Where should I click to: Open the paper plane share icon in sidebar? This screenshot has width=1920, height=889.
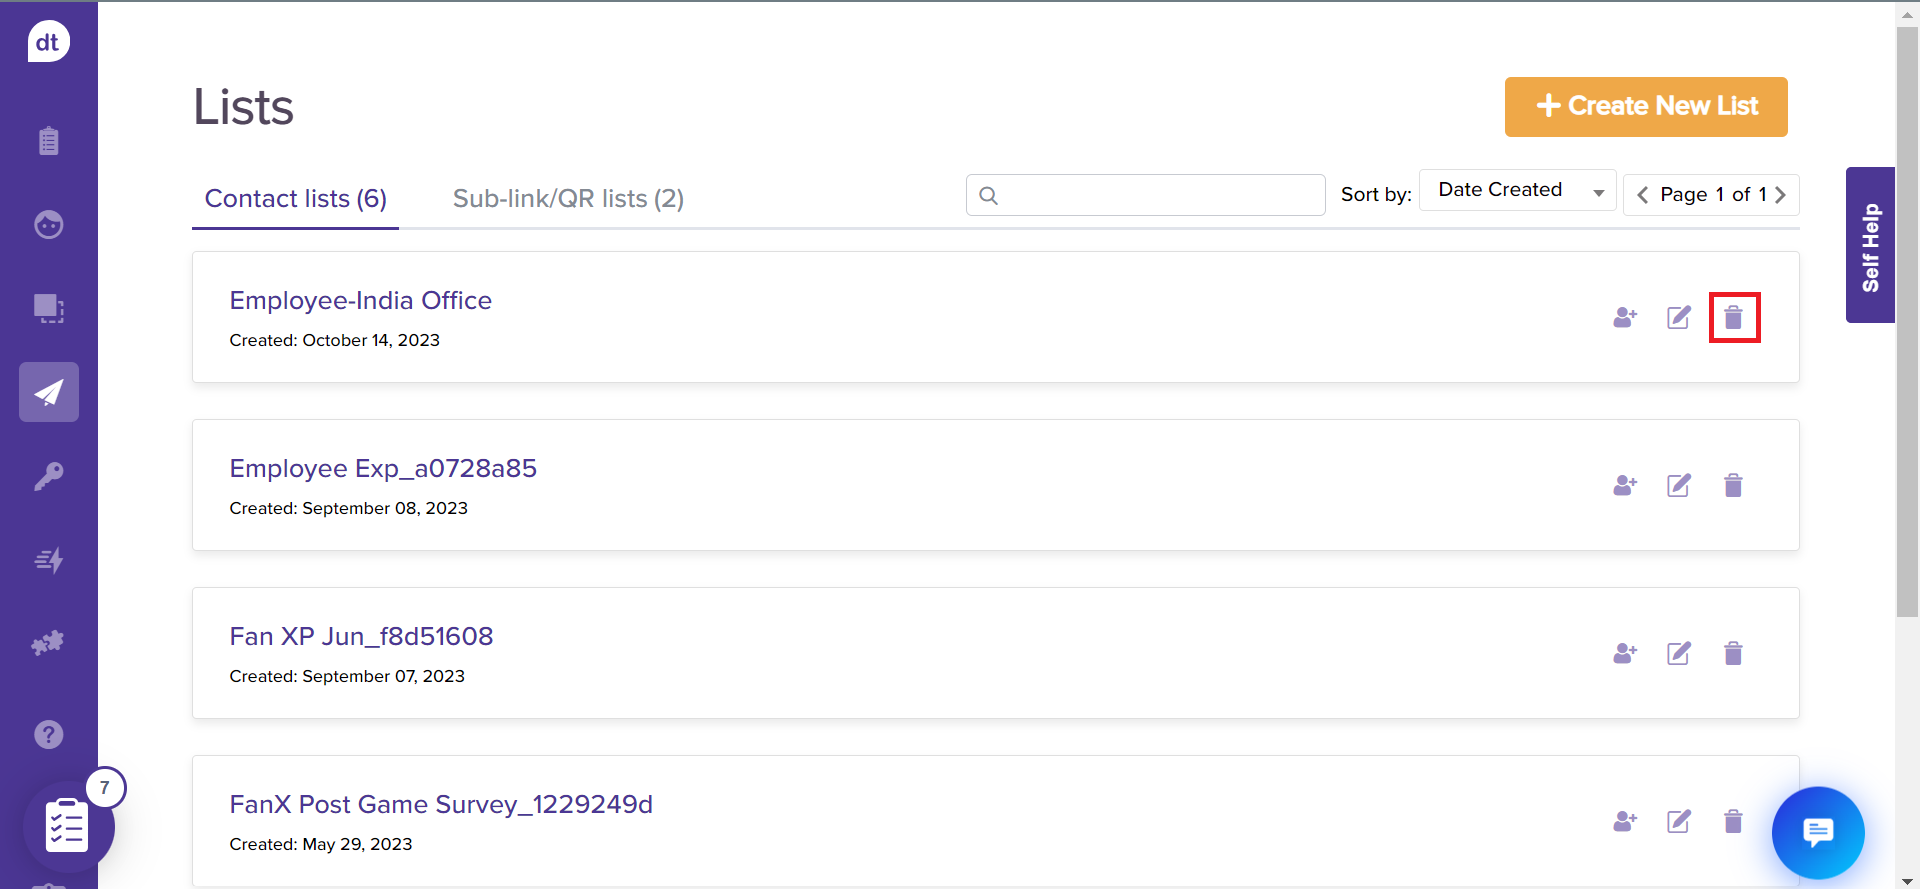pyautogui.click(x=48, y=392)
